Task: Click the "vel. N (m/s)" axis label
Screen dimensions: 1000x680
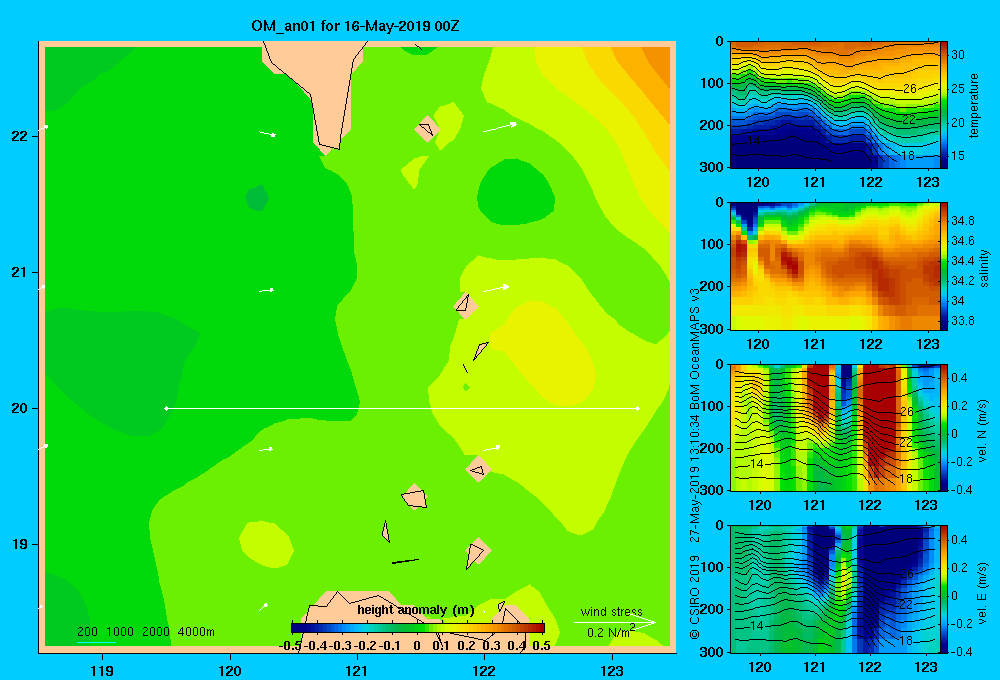Action: [x=983, y=431]
